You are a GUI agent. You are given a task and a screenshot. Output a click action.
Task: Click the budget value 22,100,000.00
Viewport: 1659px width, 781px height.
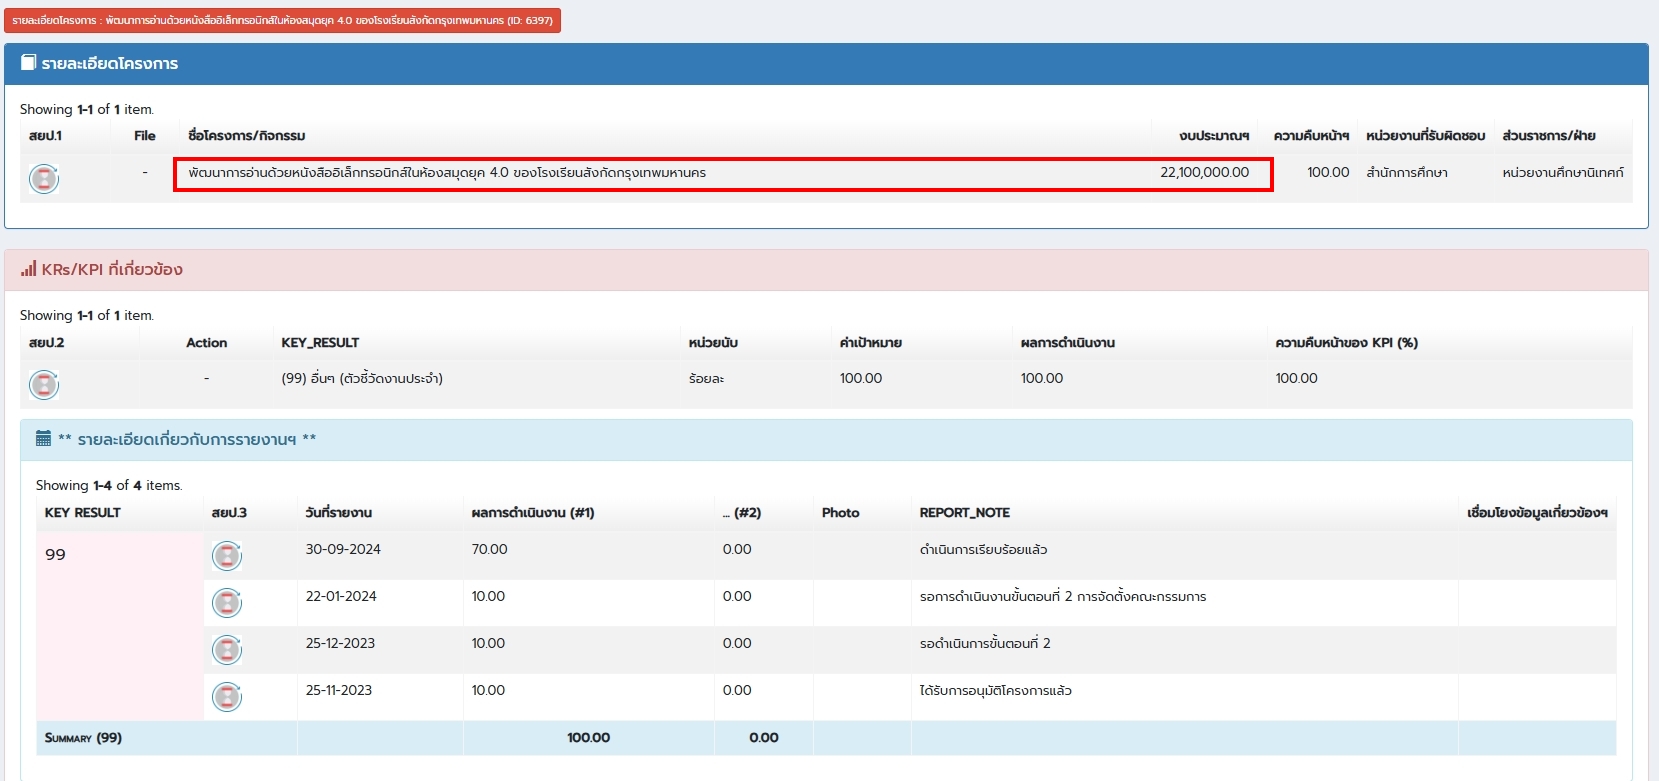(1204, 173)
